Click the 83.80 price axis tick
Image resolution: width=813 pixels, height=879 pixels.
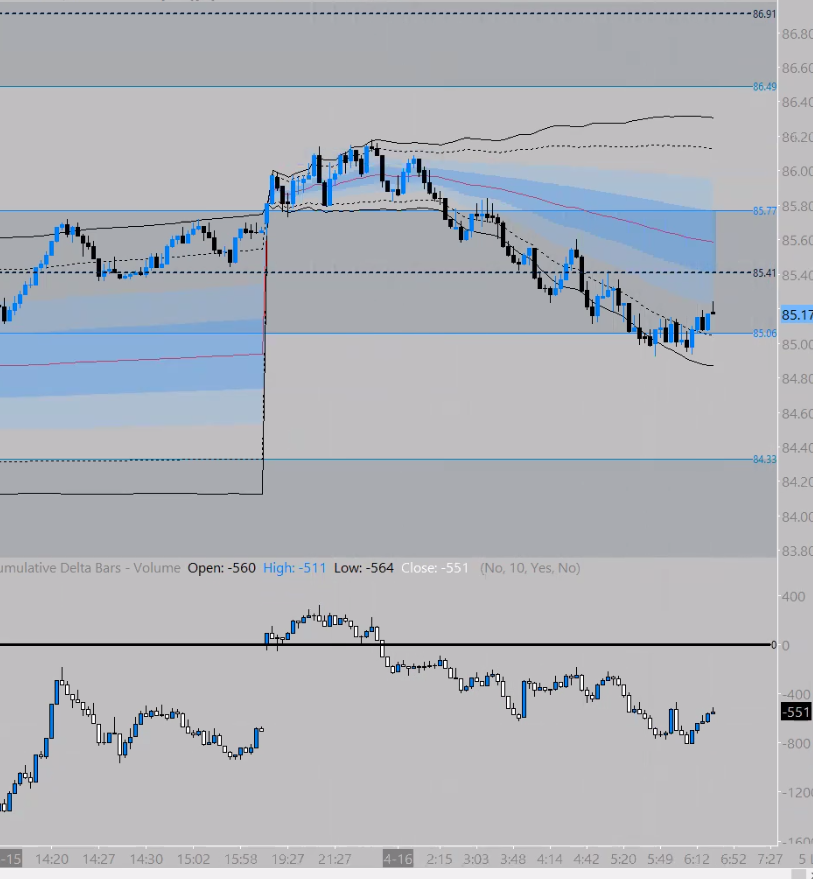(797, 551)
